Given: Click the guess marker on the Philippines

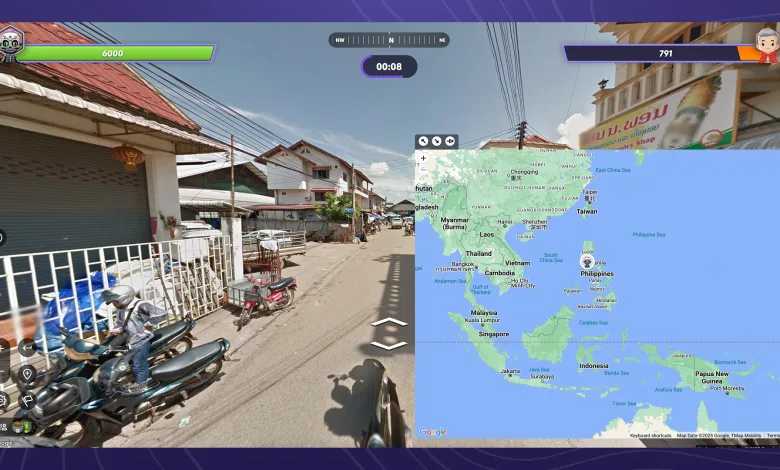Looking at the screenshot, I should [x=587, y=261].
